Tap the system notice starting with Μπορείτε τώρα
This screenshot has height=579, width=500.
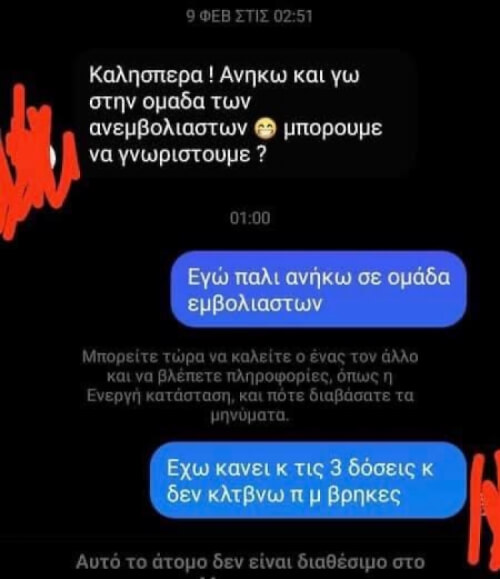[250, 386]
